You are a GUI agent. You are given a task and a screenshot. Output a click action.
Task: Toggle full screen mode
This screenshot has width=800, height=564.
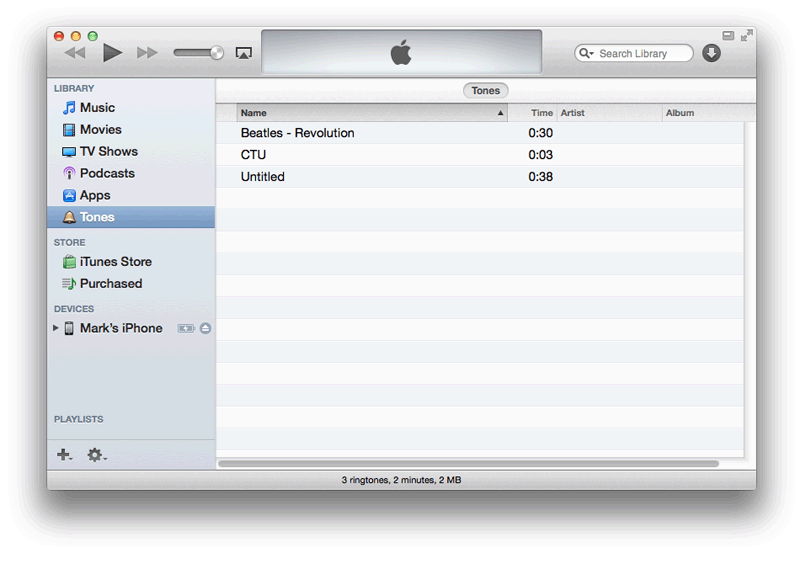point(746,36)
